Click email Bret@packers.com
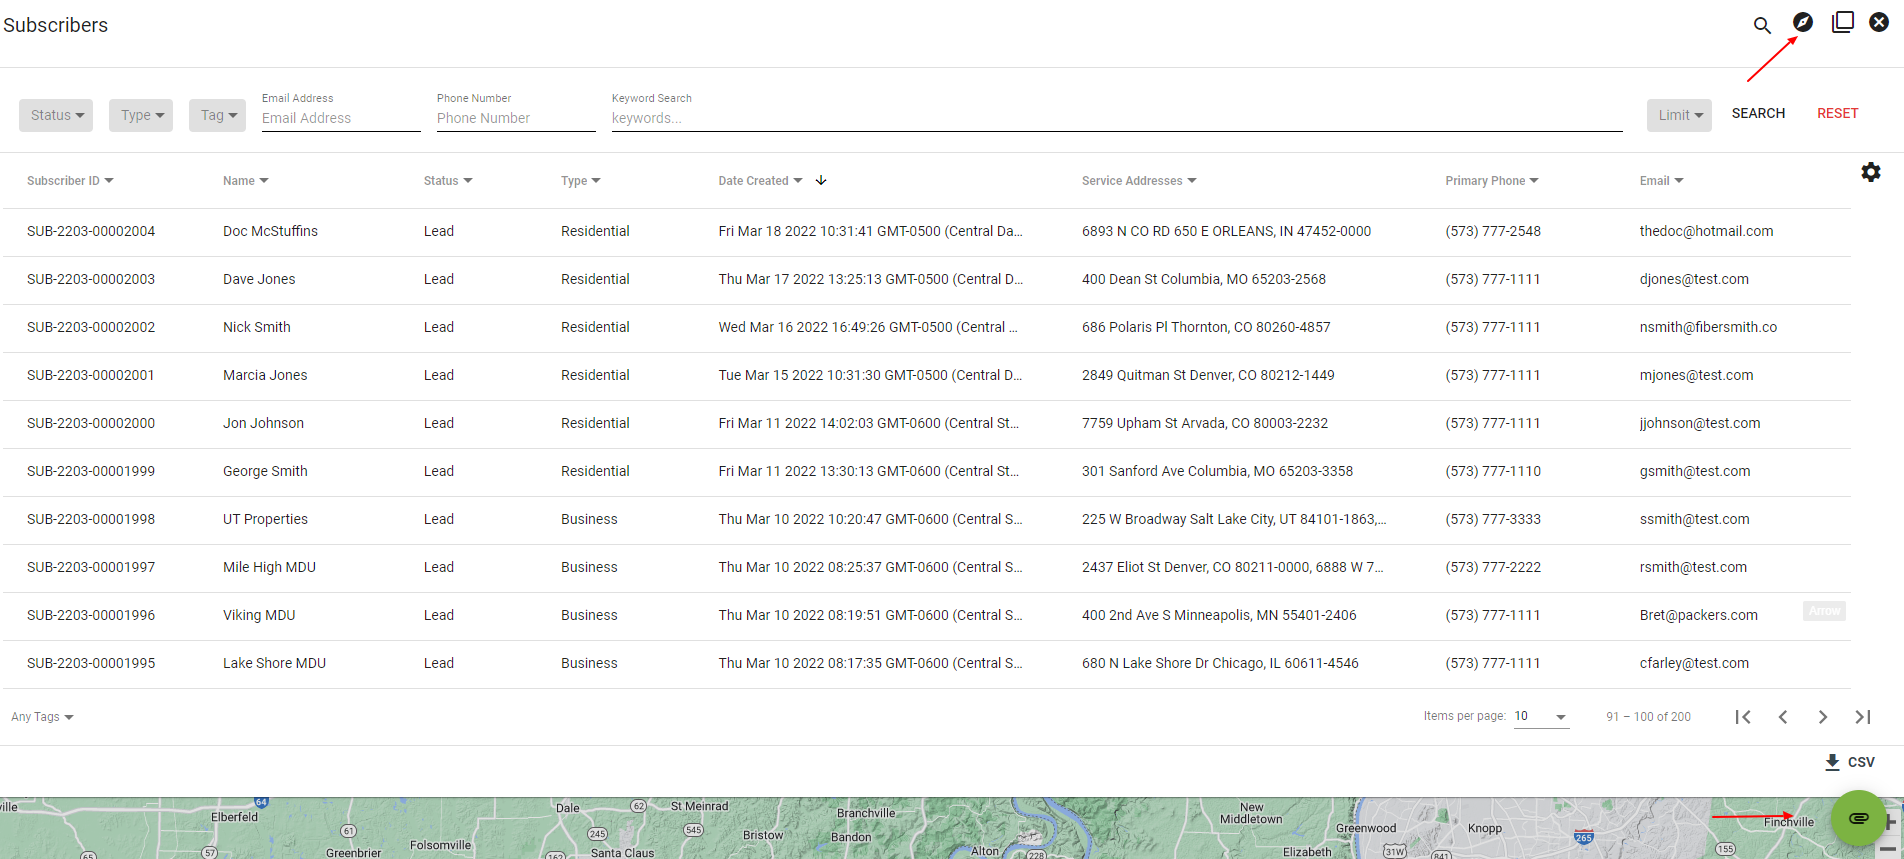The image size is (1904, 859). pos(1698,615)
